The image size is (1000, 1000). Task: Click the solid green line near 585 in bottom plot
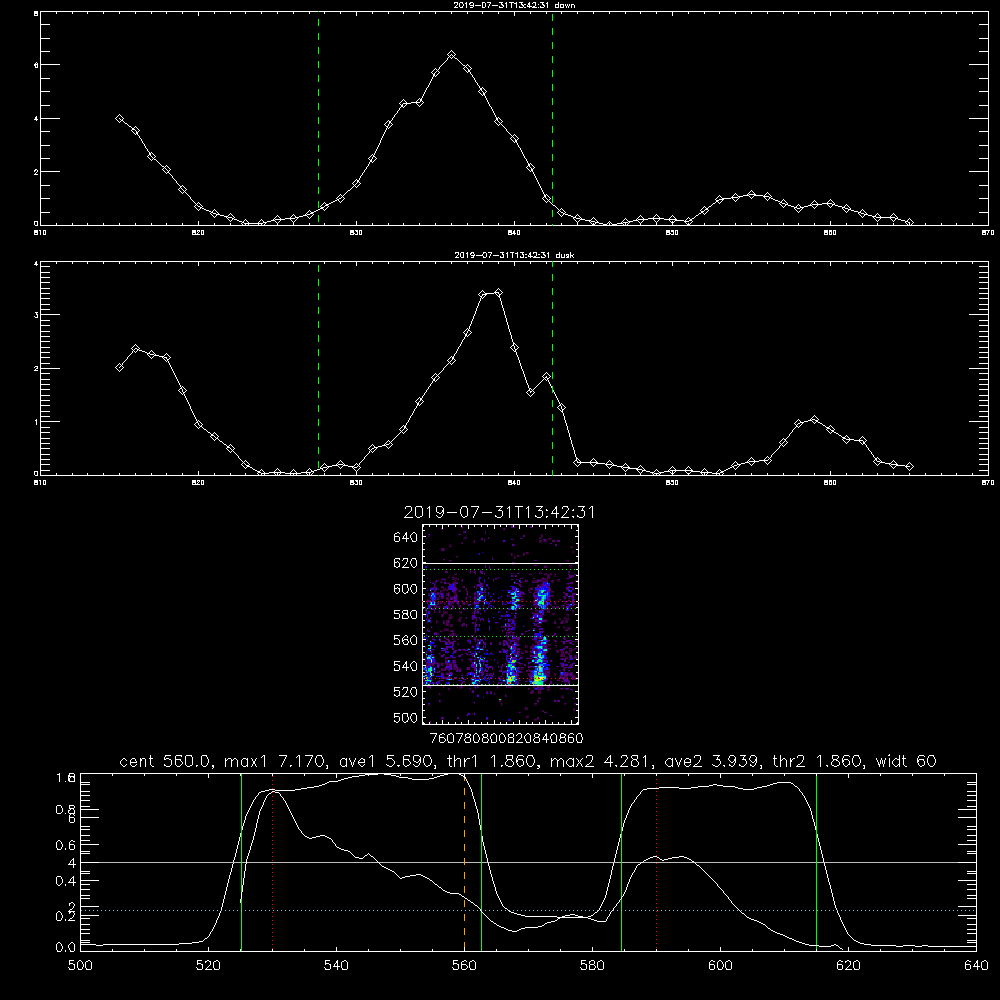[621, 862]
